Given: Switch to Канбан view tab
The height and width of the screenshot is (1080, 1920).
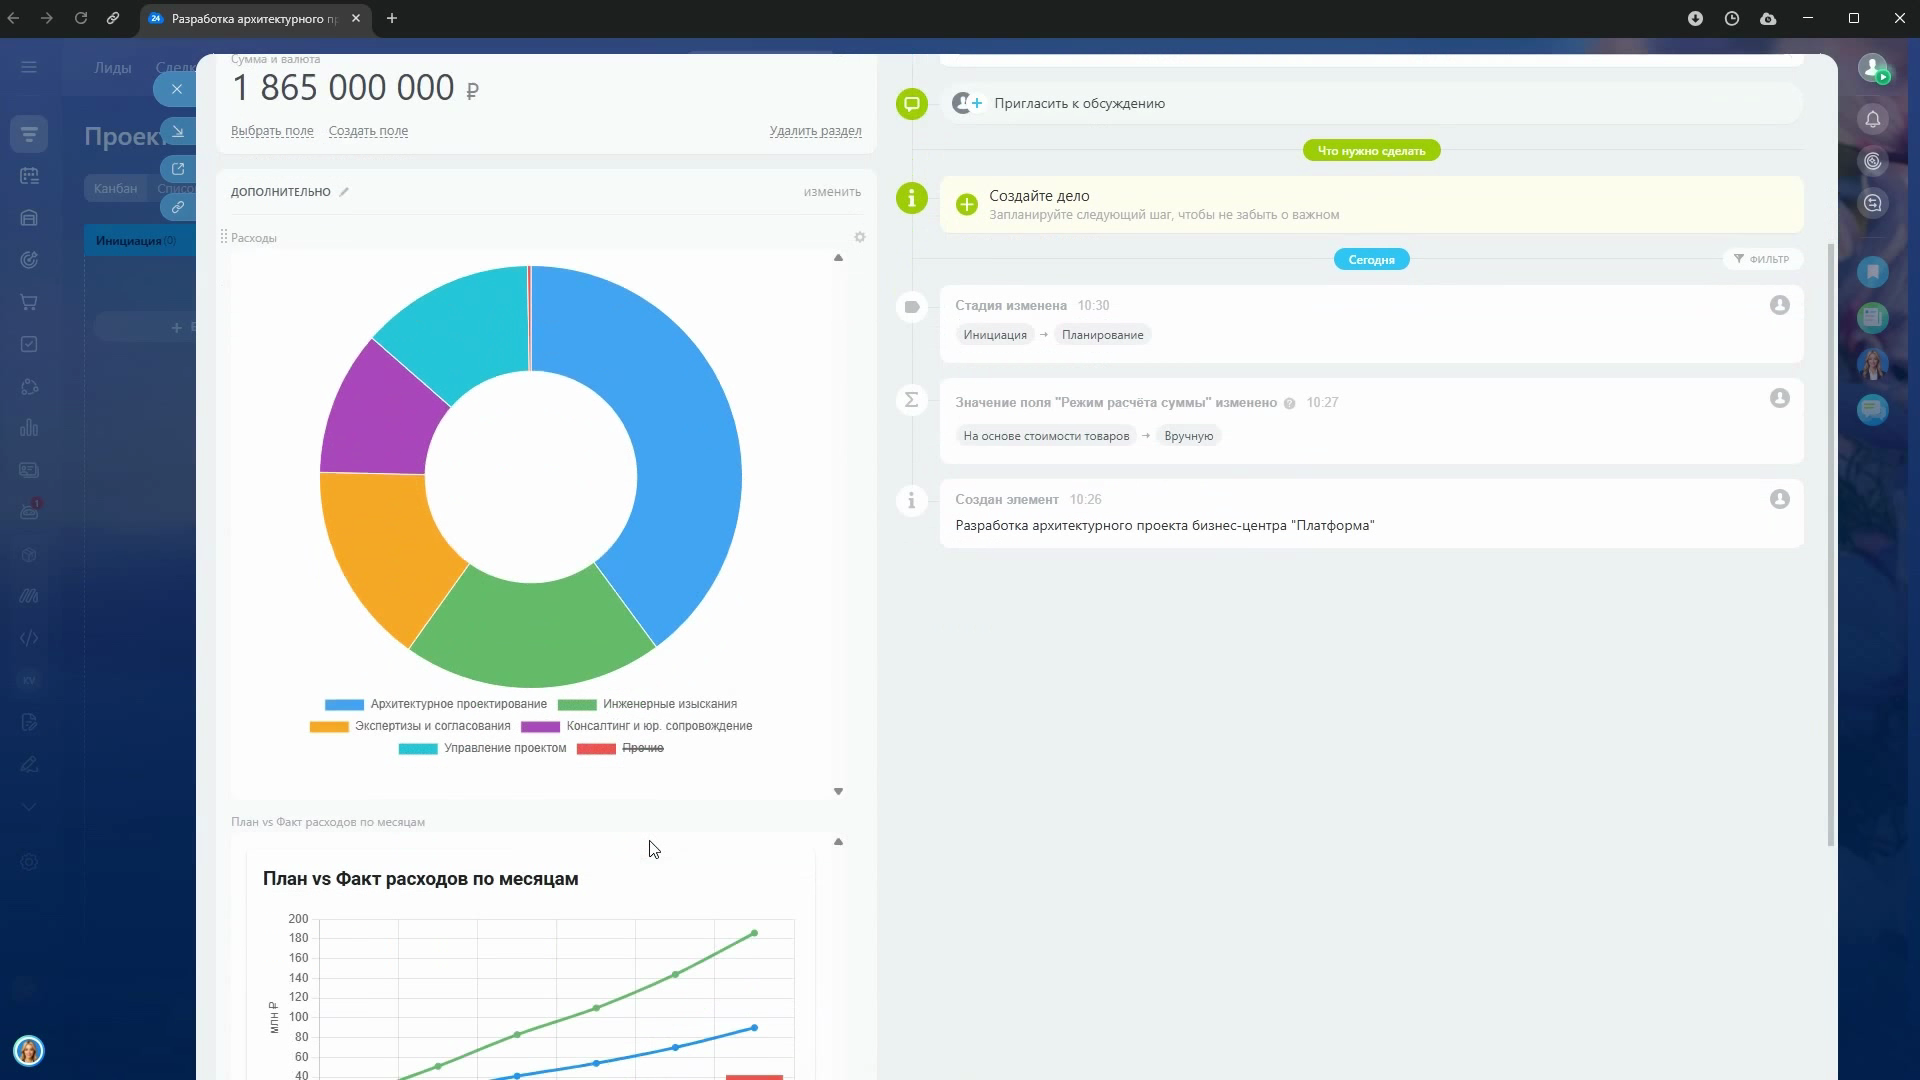Looking at the screenshot, I should [116, 188].
